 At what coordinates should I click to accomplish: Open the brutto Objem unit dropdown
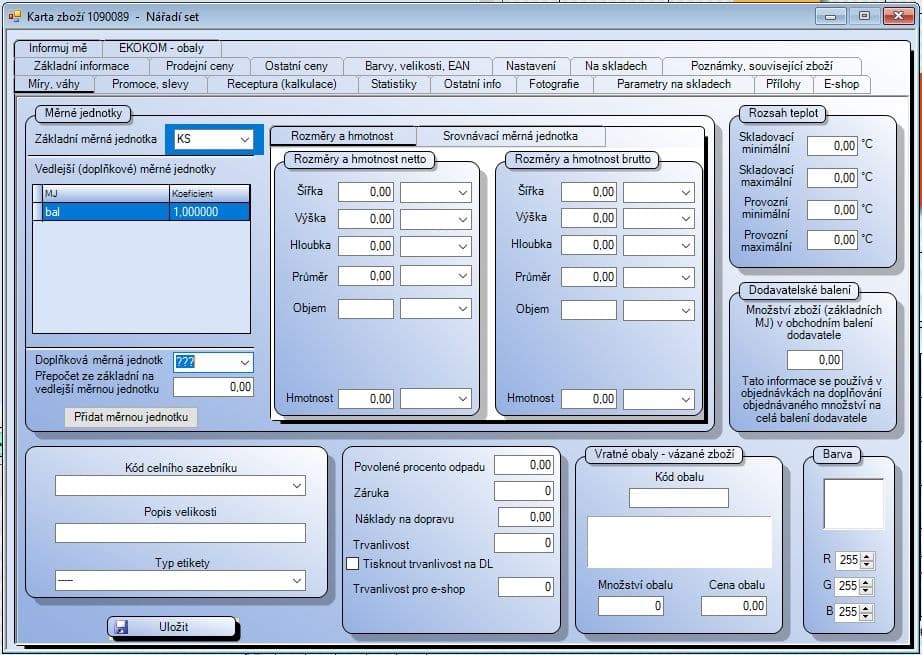coord(686,310)
